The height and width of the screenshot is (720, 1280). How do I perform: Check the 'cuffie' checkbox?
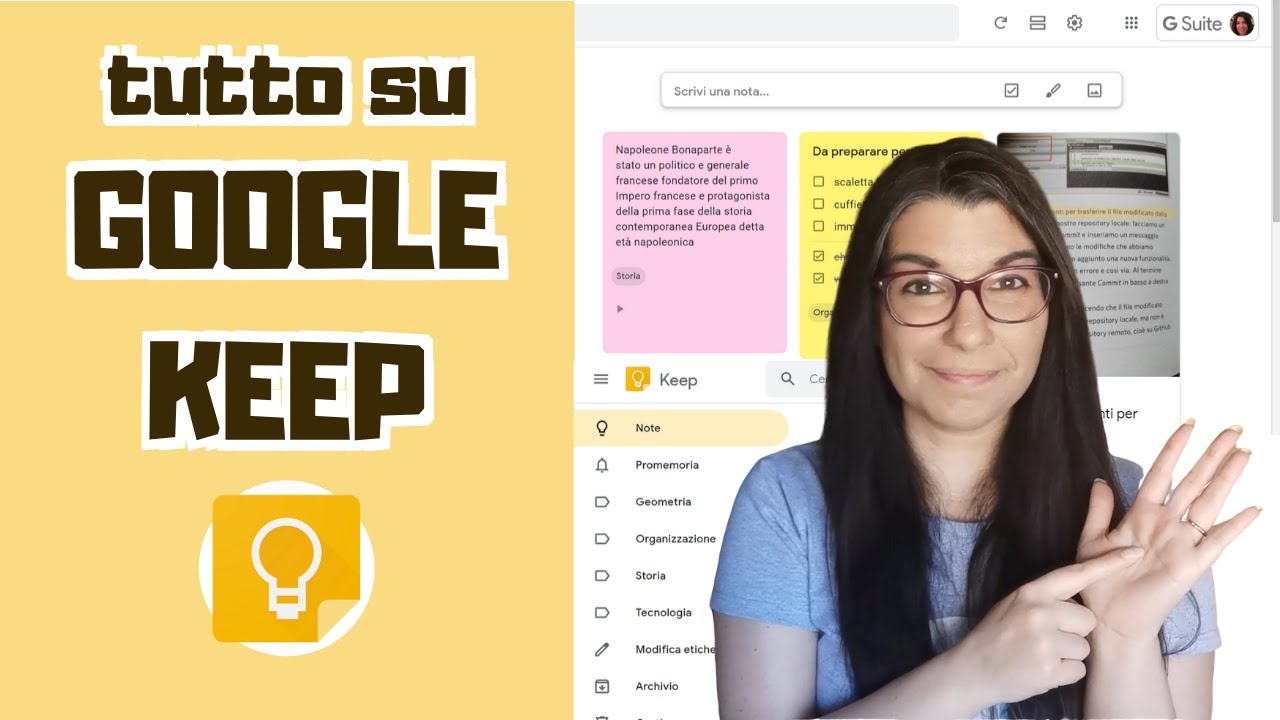pos(818,204)
